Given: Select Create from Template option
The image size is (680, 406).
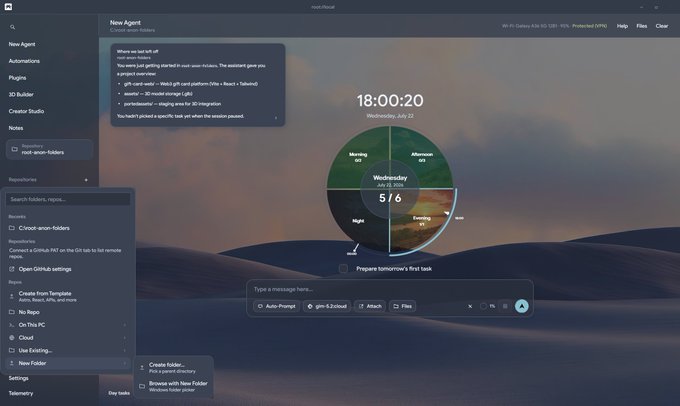Looking at the screenshot, I should pos(68,296).
